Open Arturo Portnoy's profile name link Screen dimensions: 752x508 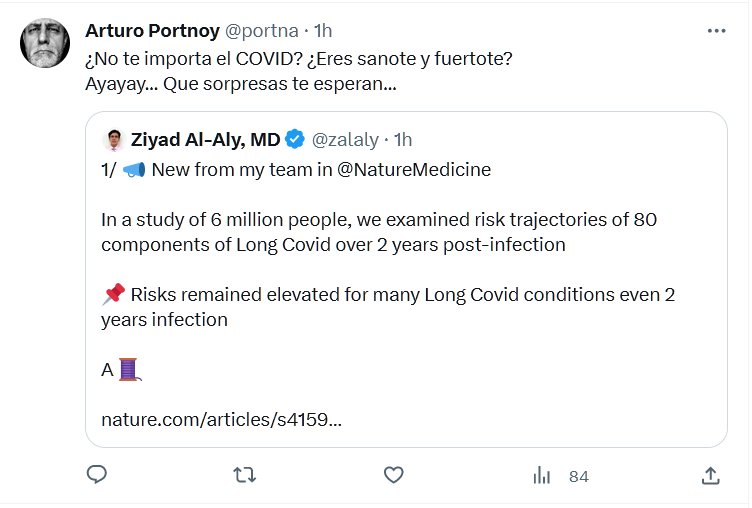point(153,31)
